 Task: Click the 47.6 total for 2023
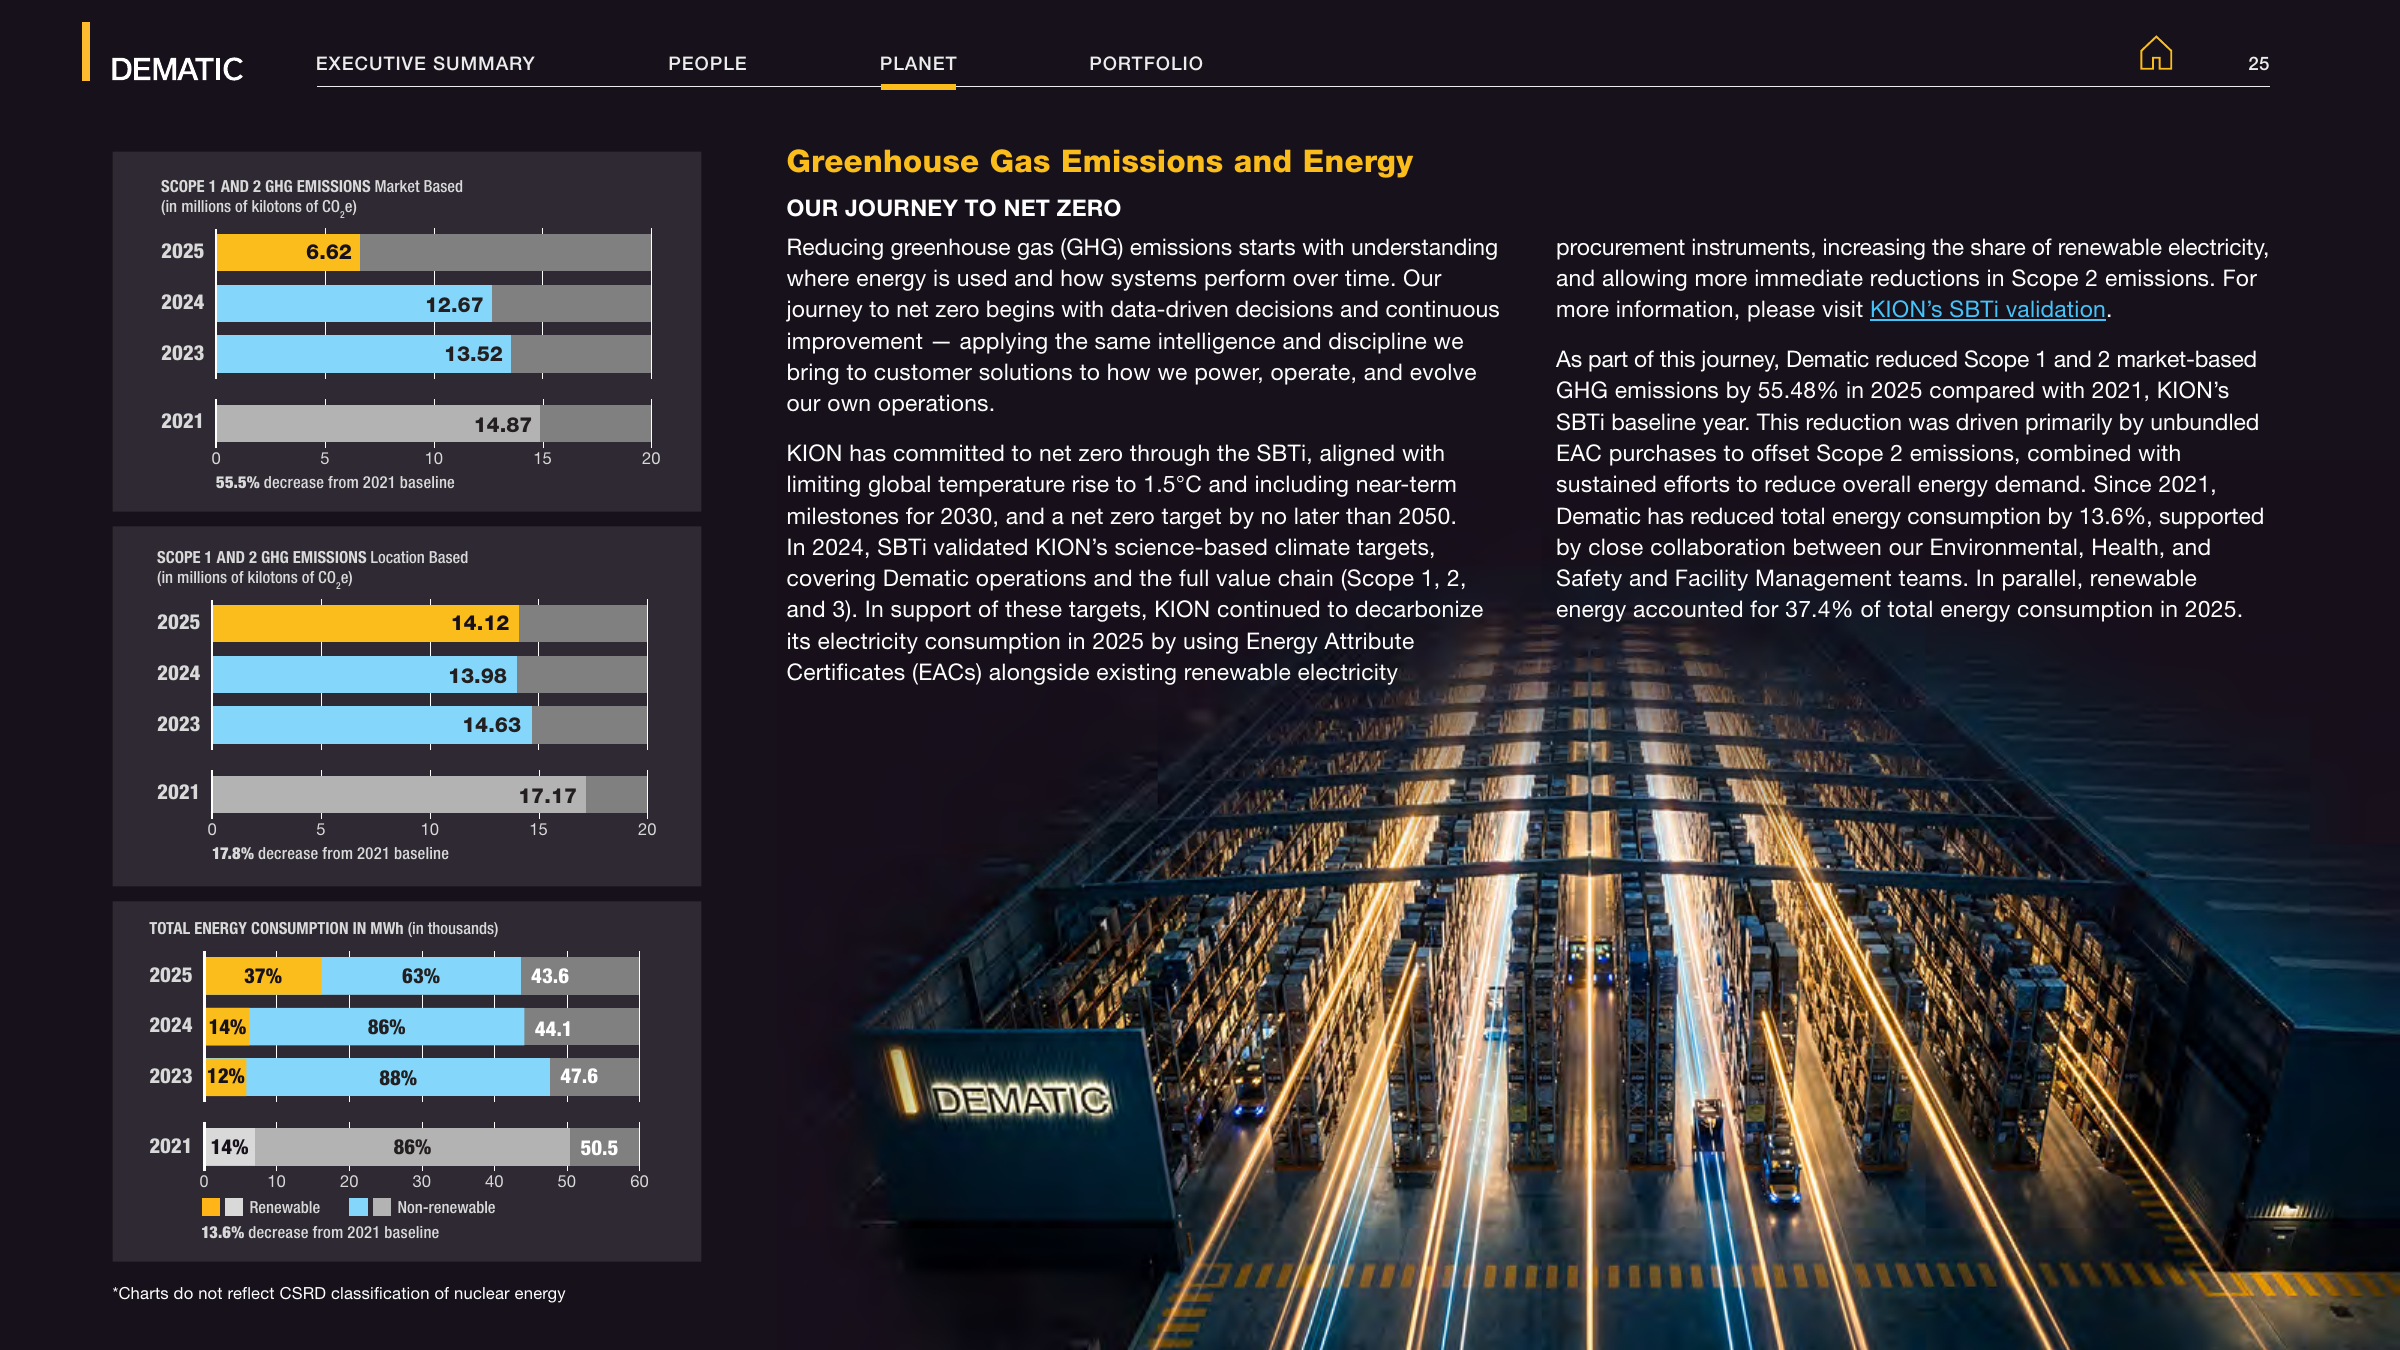(x=578, y=1076)
